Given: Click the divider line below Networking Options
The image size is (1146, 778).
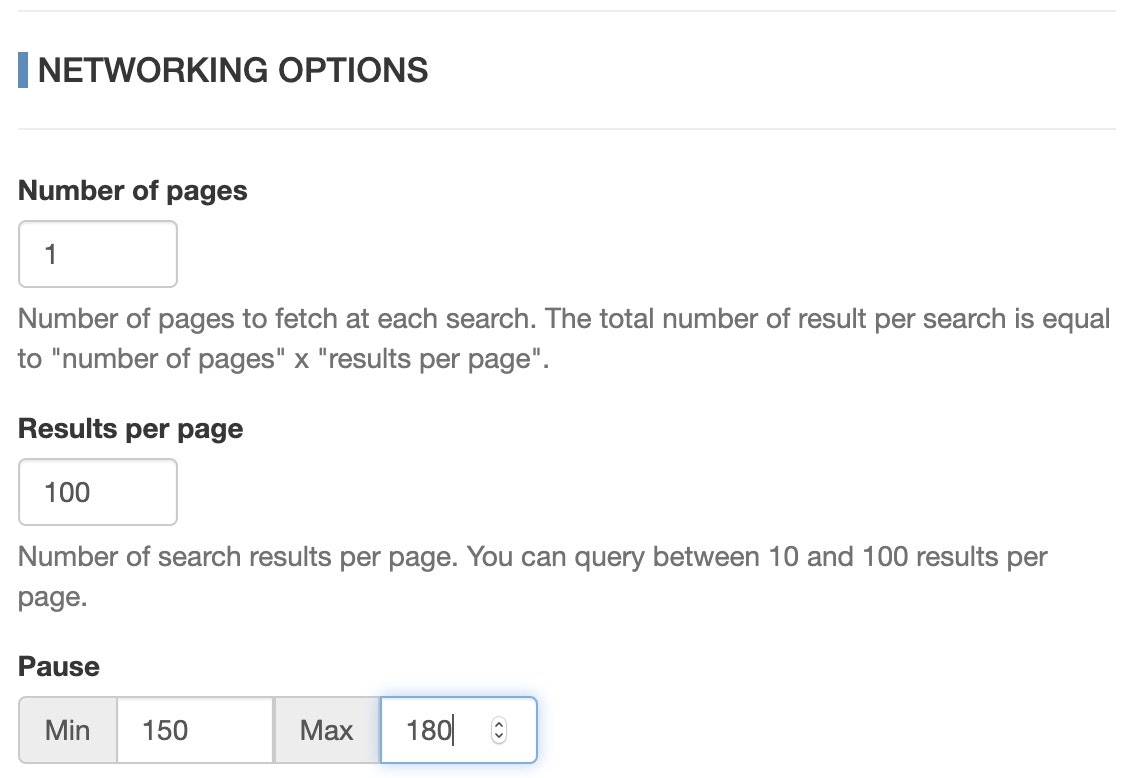Looking at the screenshot, I should point(567,129).
